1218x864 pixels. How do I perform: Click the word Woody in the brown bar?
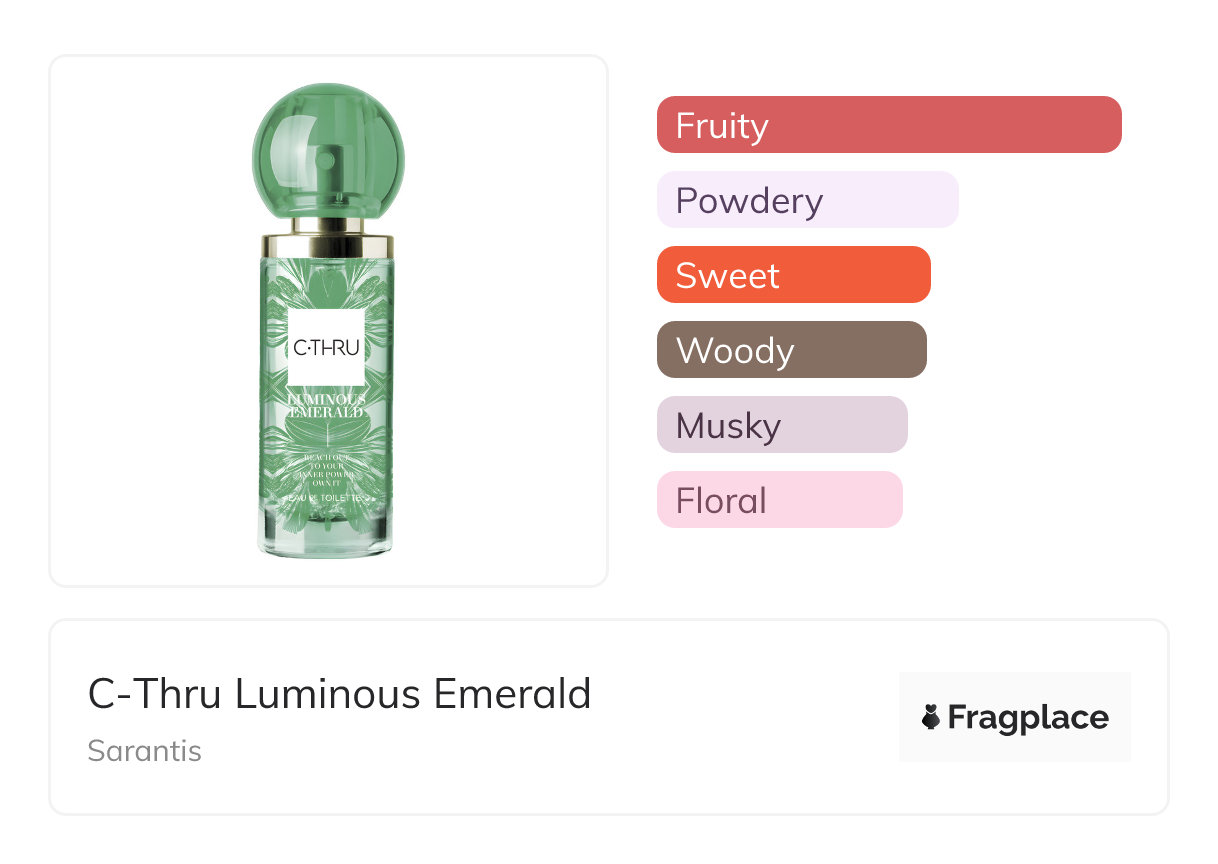[735, 350]
